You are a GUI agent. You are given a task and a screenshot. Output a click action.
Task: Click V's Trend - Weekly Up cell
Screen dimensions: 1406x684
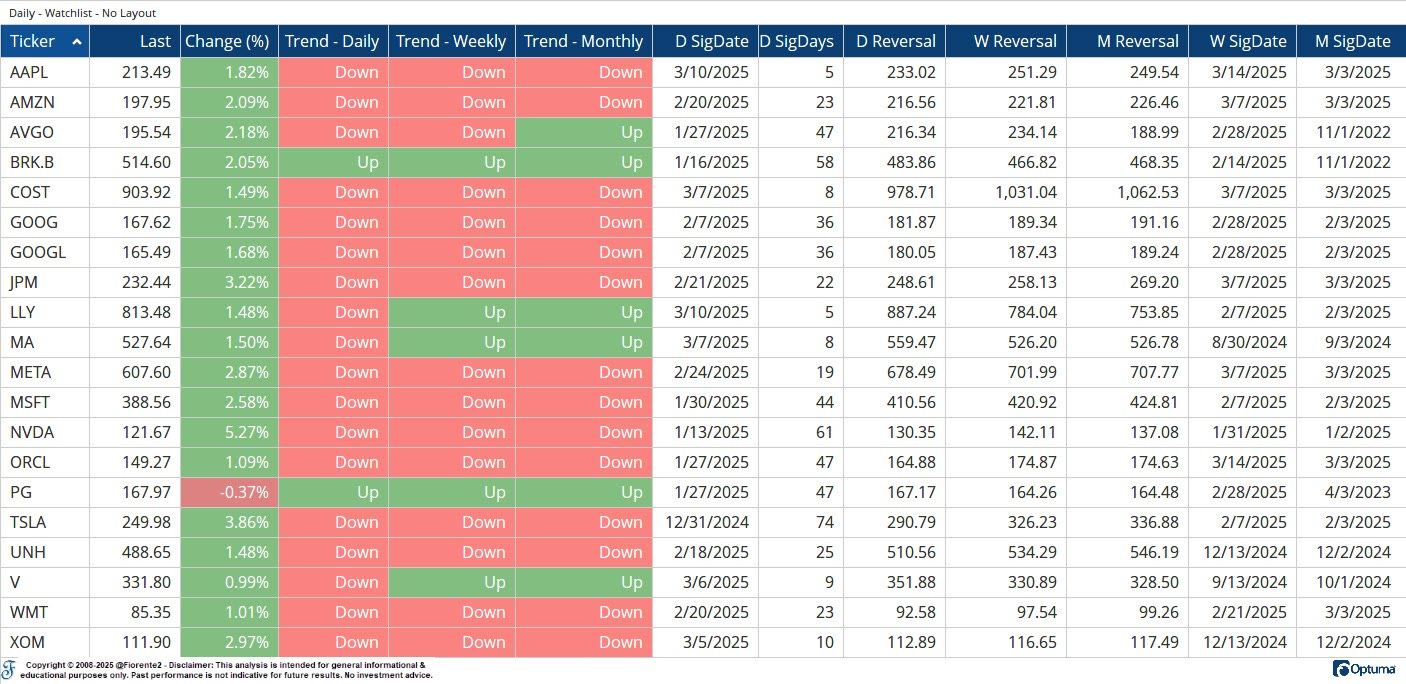pyautogui.click(x=452, y=582)
